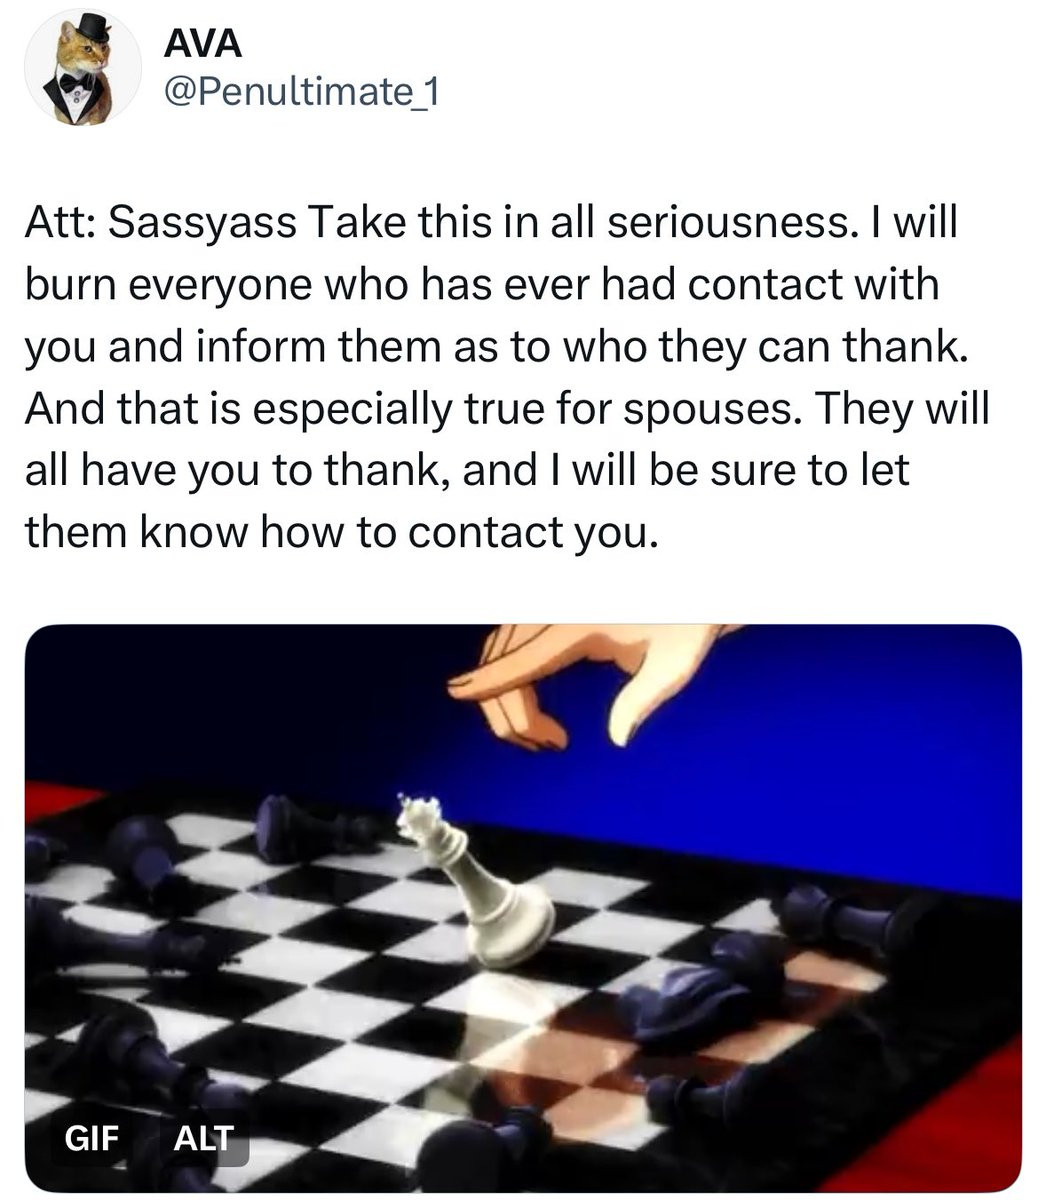Play the chessboard GIF
Image resolution: width=1046 pixels, height=1200 pixels.
click(x=523, y=908)
